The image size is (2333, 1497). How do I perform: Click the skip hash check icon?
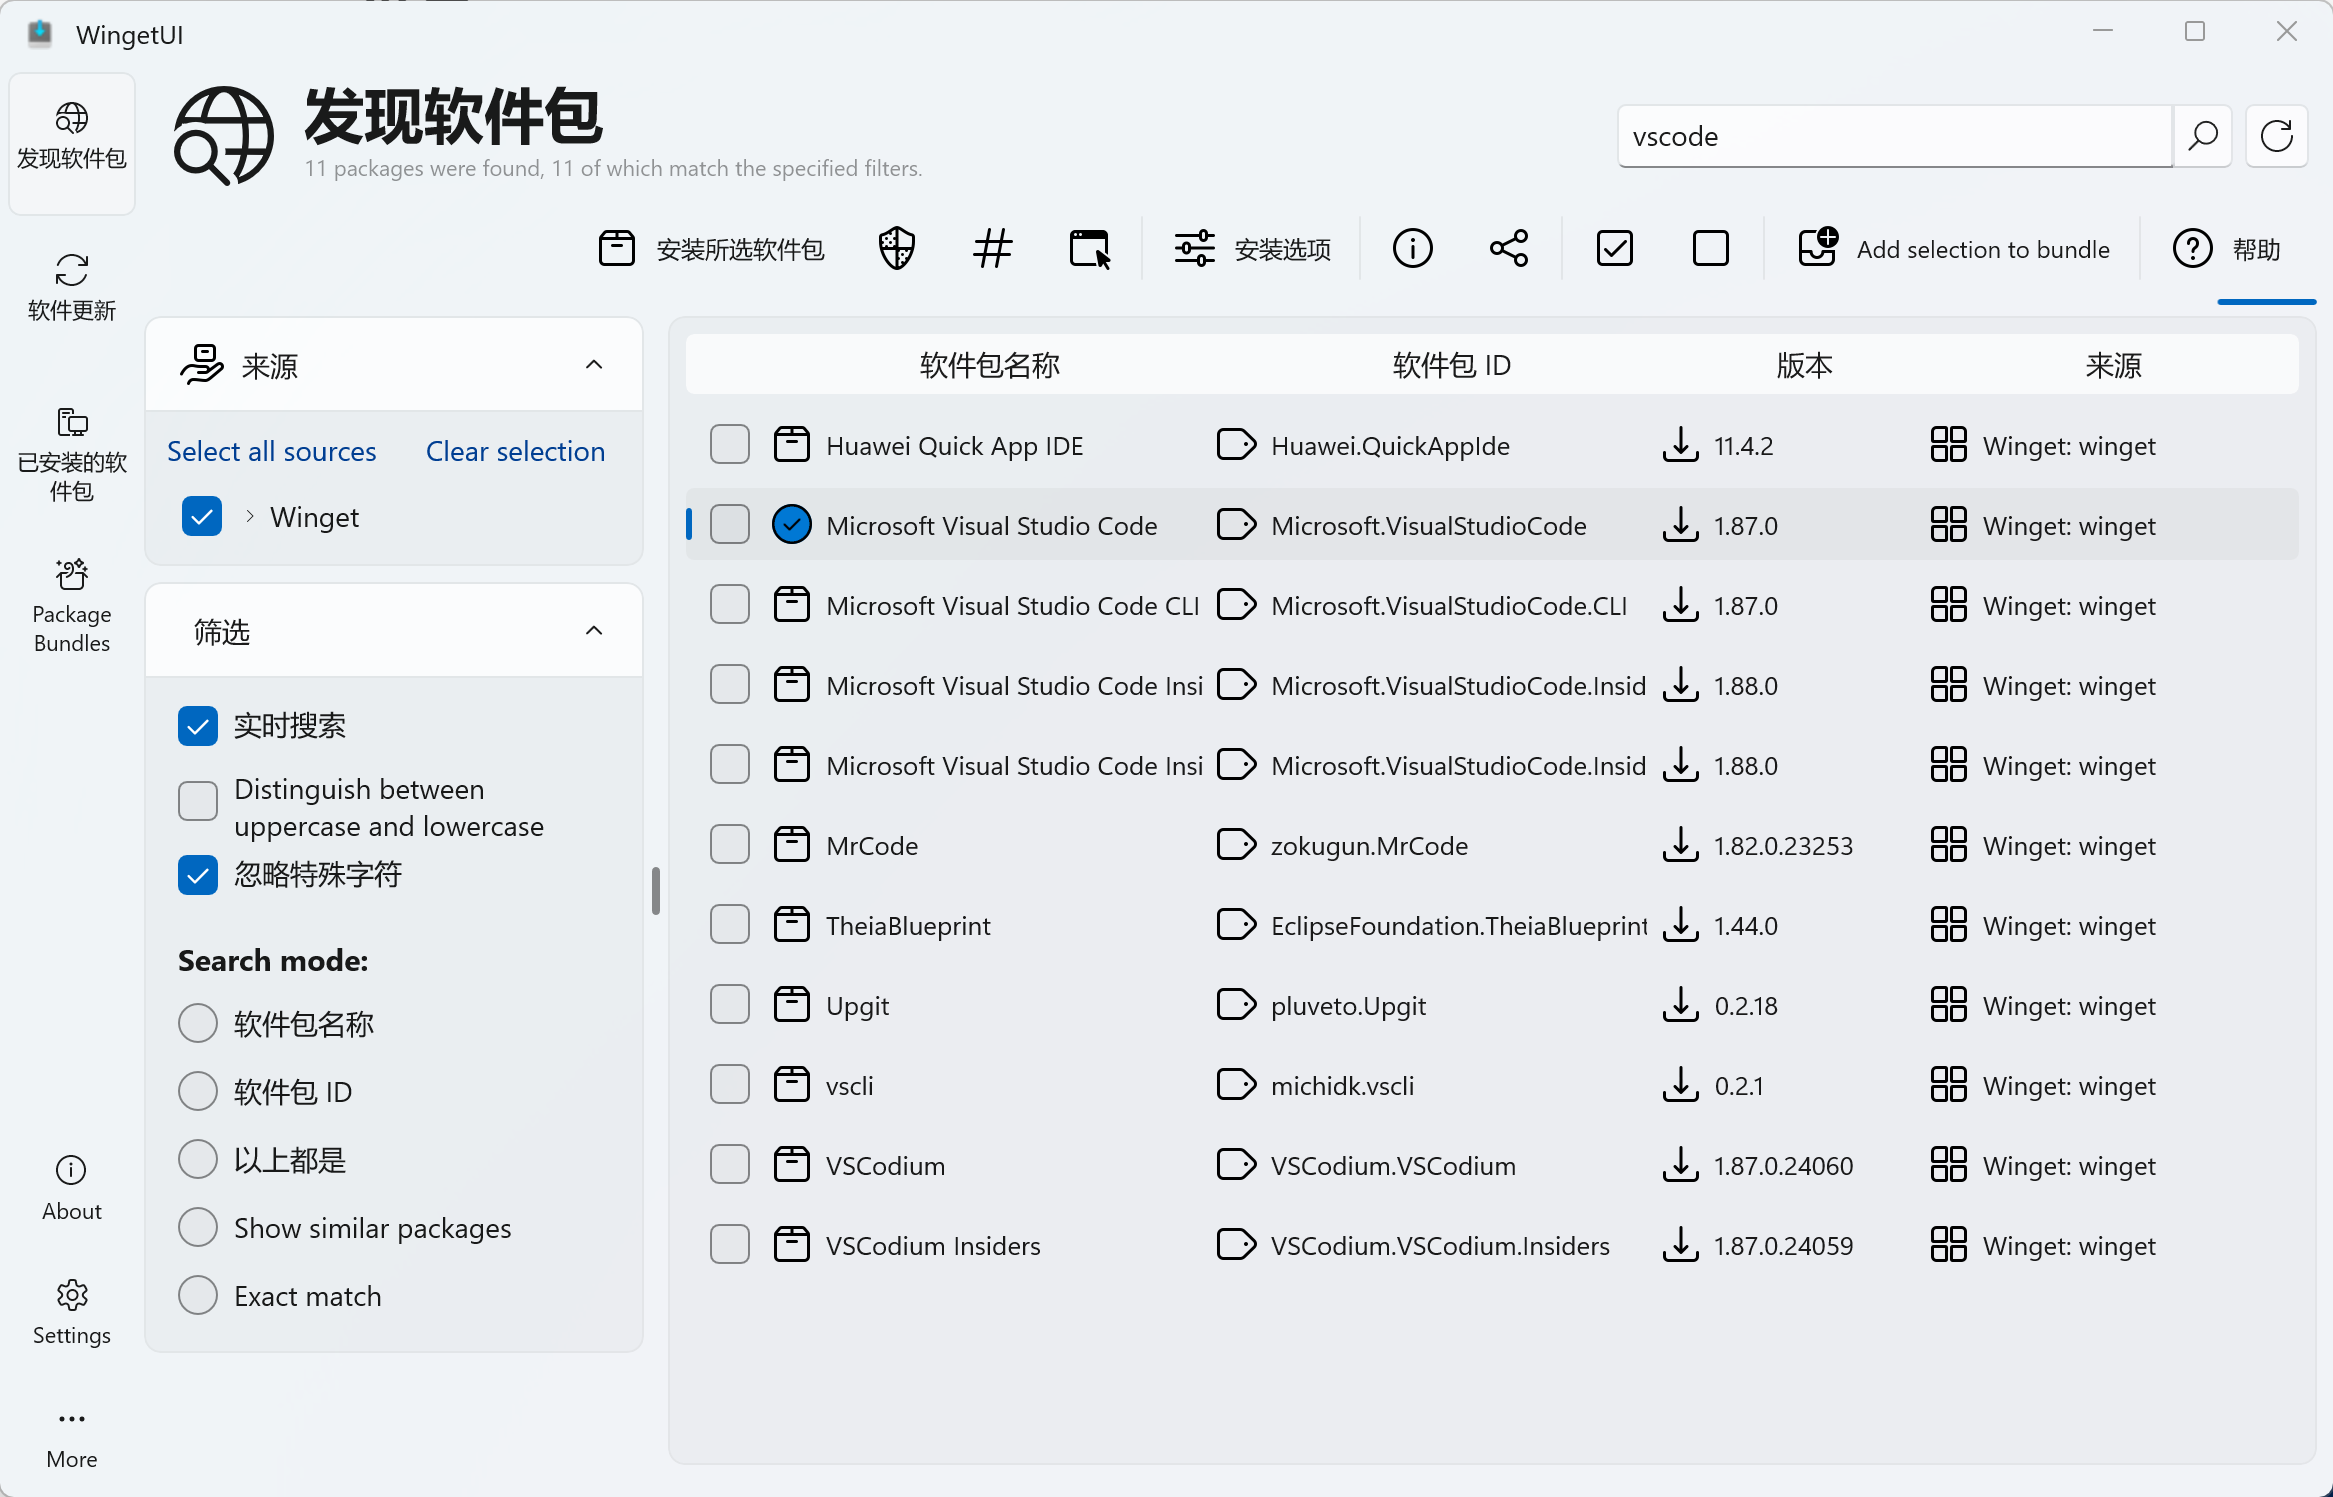pyautogui.click(x=992, y=248)
